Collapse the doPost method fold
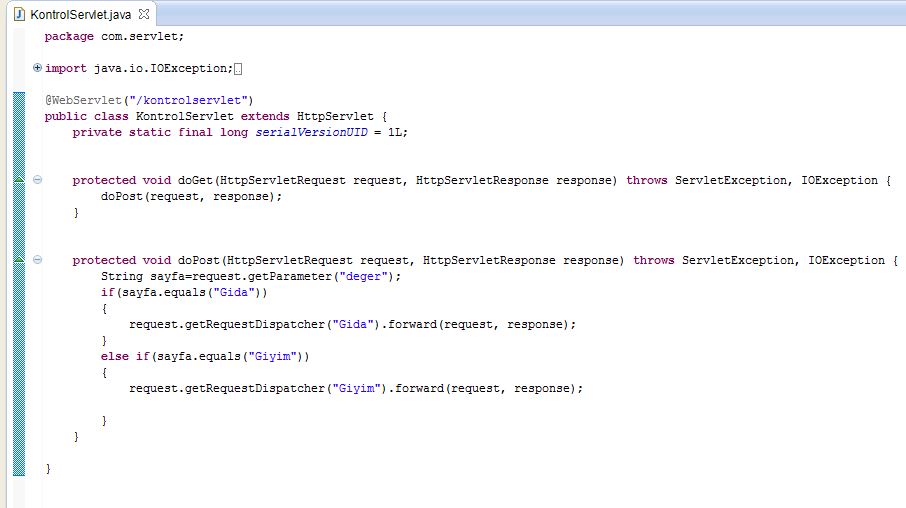Viewport: 906px width, 508px height. click(38, 260)
